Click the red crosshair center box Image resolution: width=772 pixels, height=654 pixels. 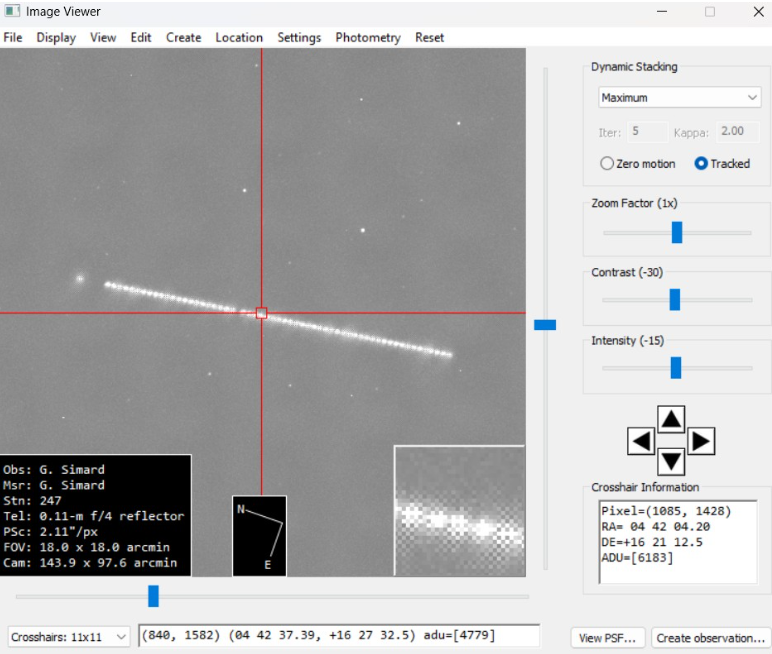click(x=262, y=313)
